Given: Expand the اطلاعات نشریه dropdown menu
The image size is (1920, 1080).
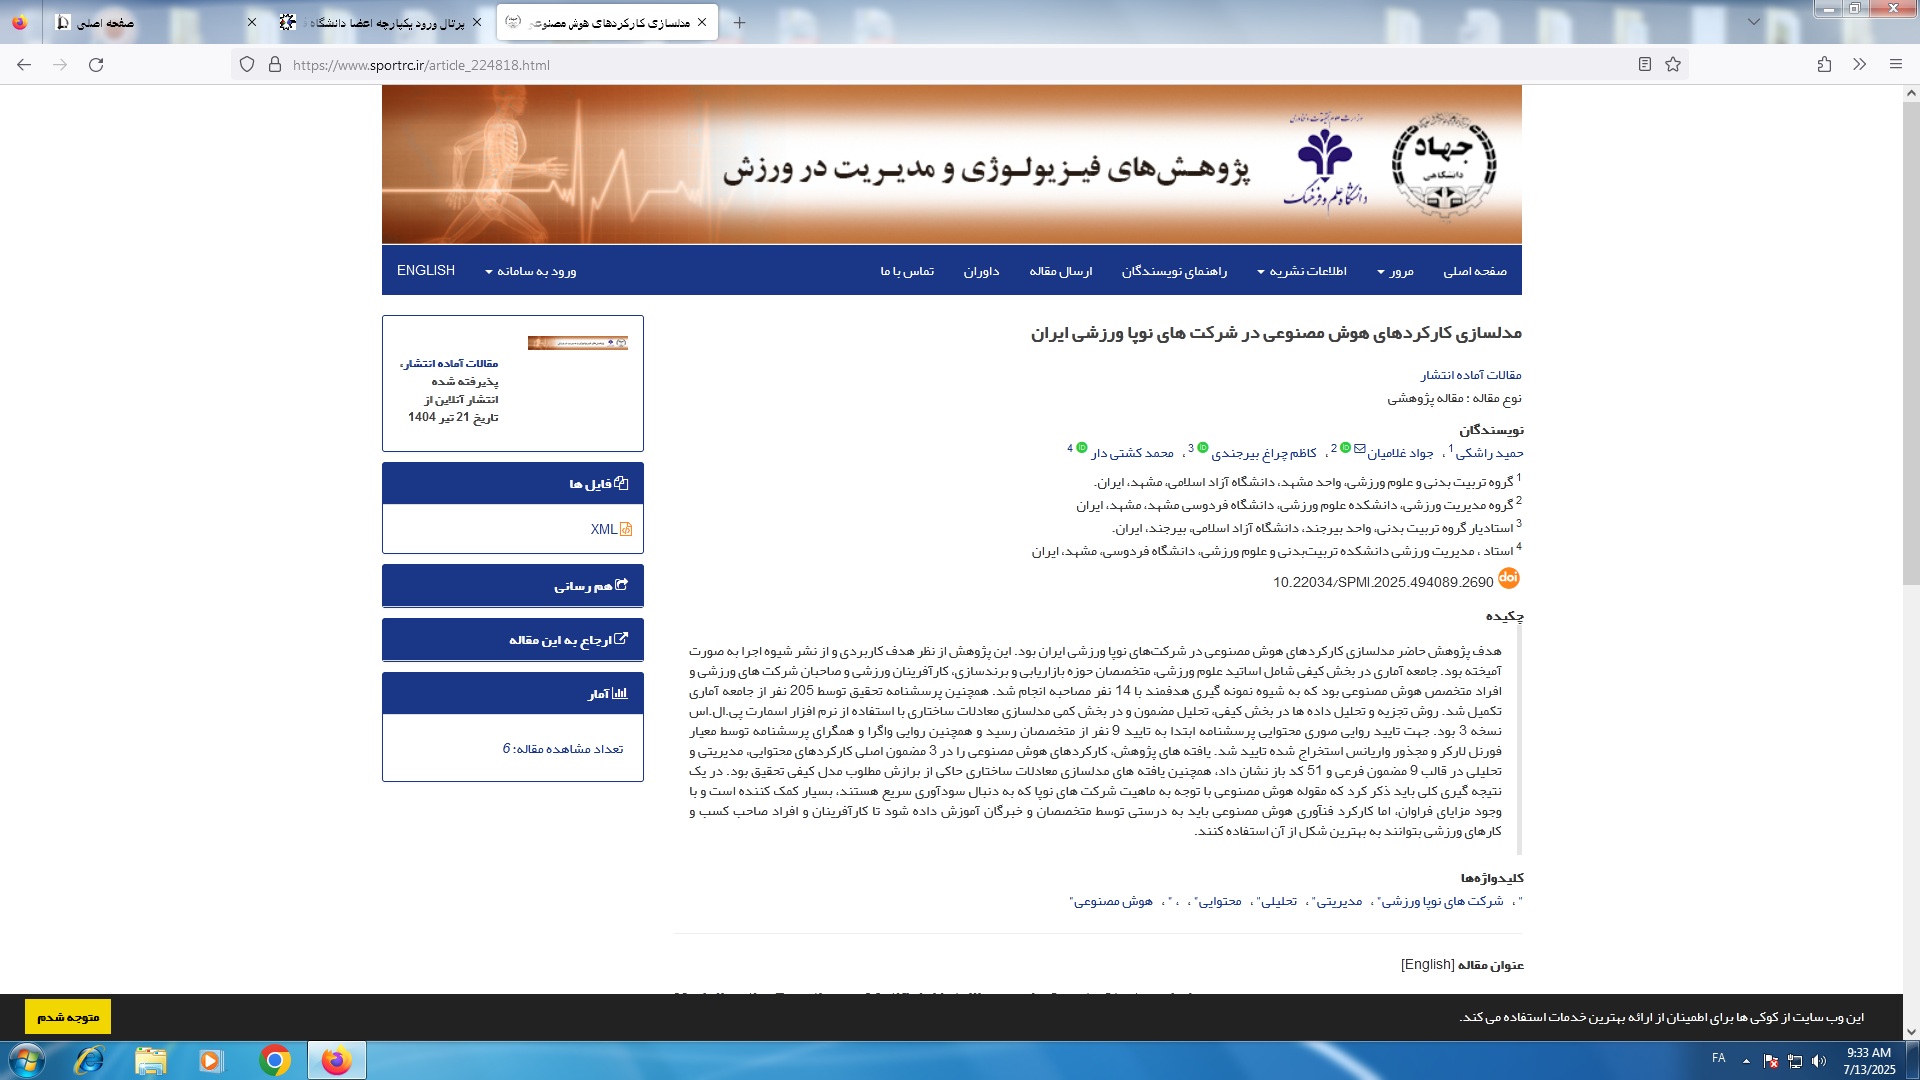Looking at the screenshot, I should 1302,271.
